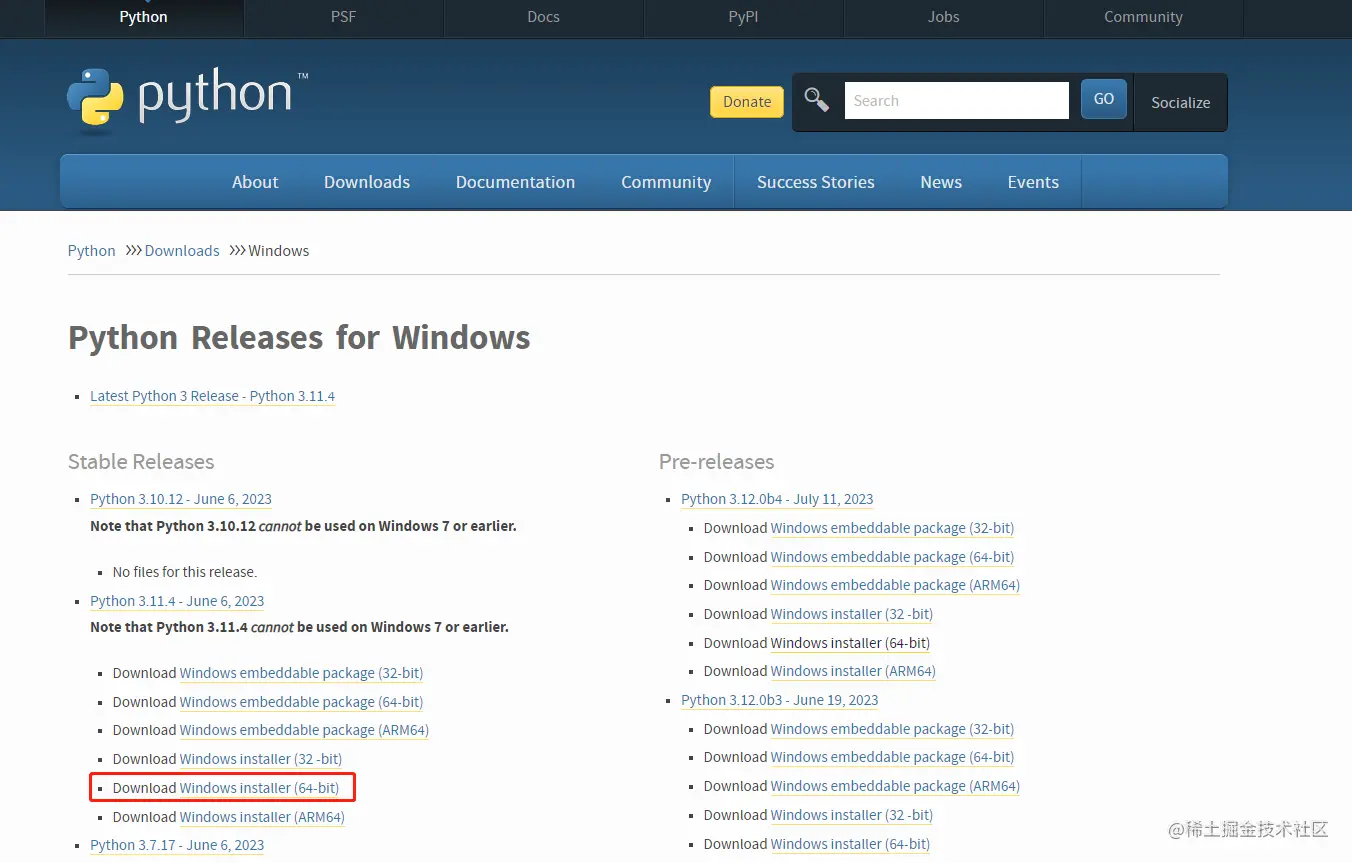Click the 'Stable Releases' heading

[x=141, y=462]
